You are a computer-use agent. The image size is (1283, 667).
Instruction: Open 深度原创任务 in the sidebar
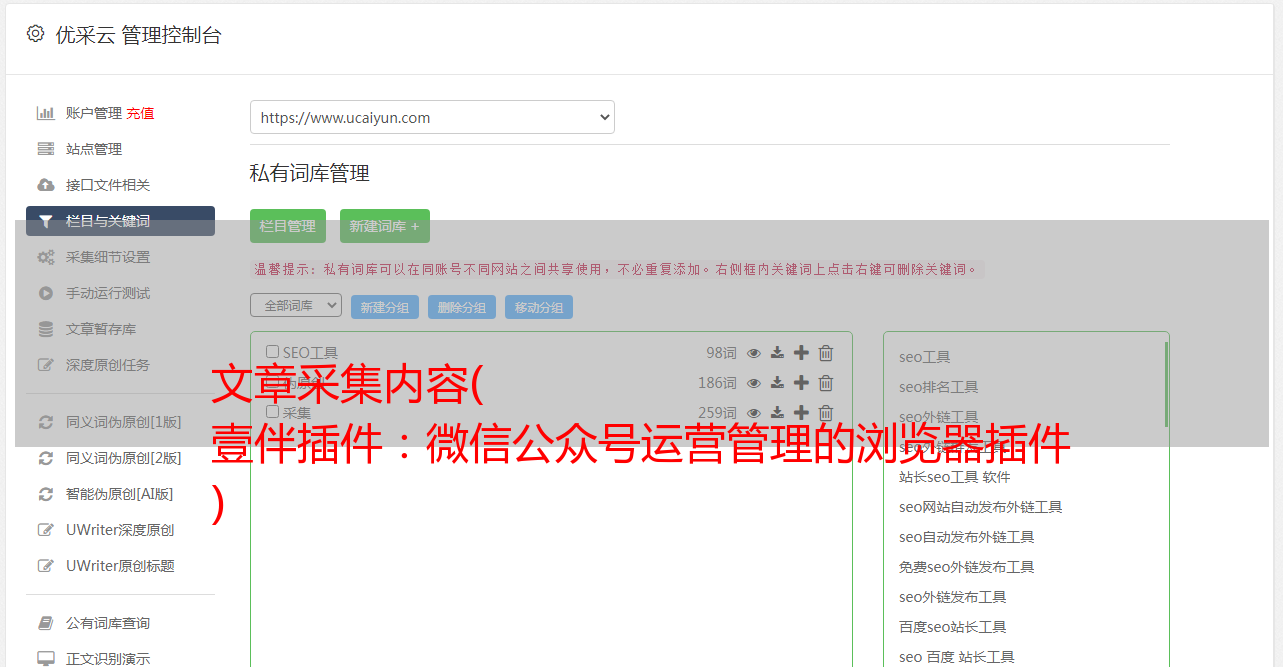108,365
